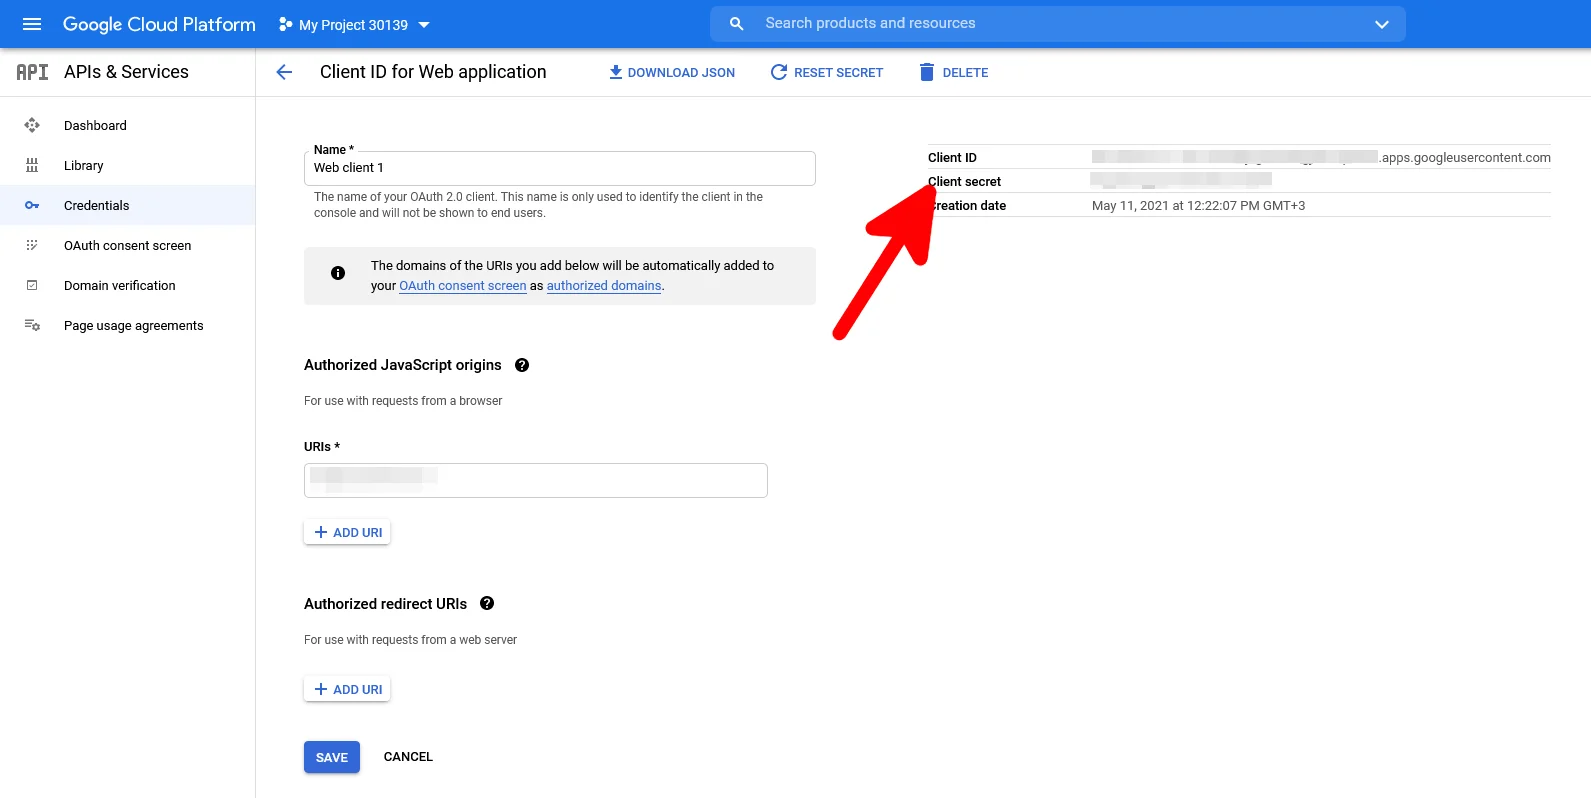Go back using the left arrow
The image size is (1591, 798).
pos(284,72)
